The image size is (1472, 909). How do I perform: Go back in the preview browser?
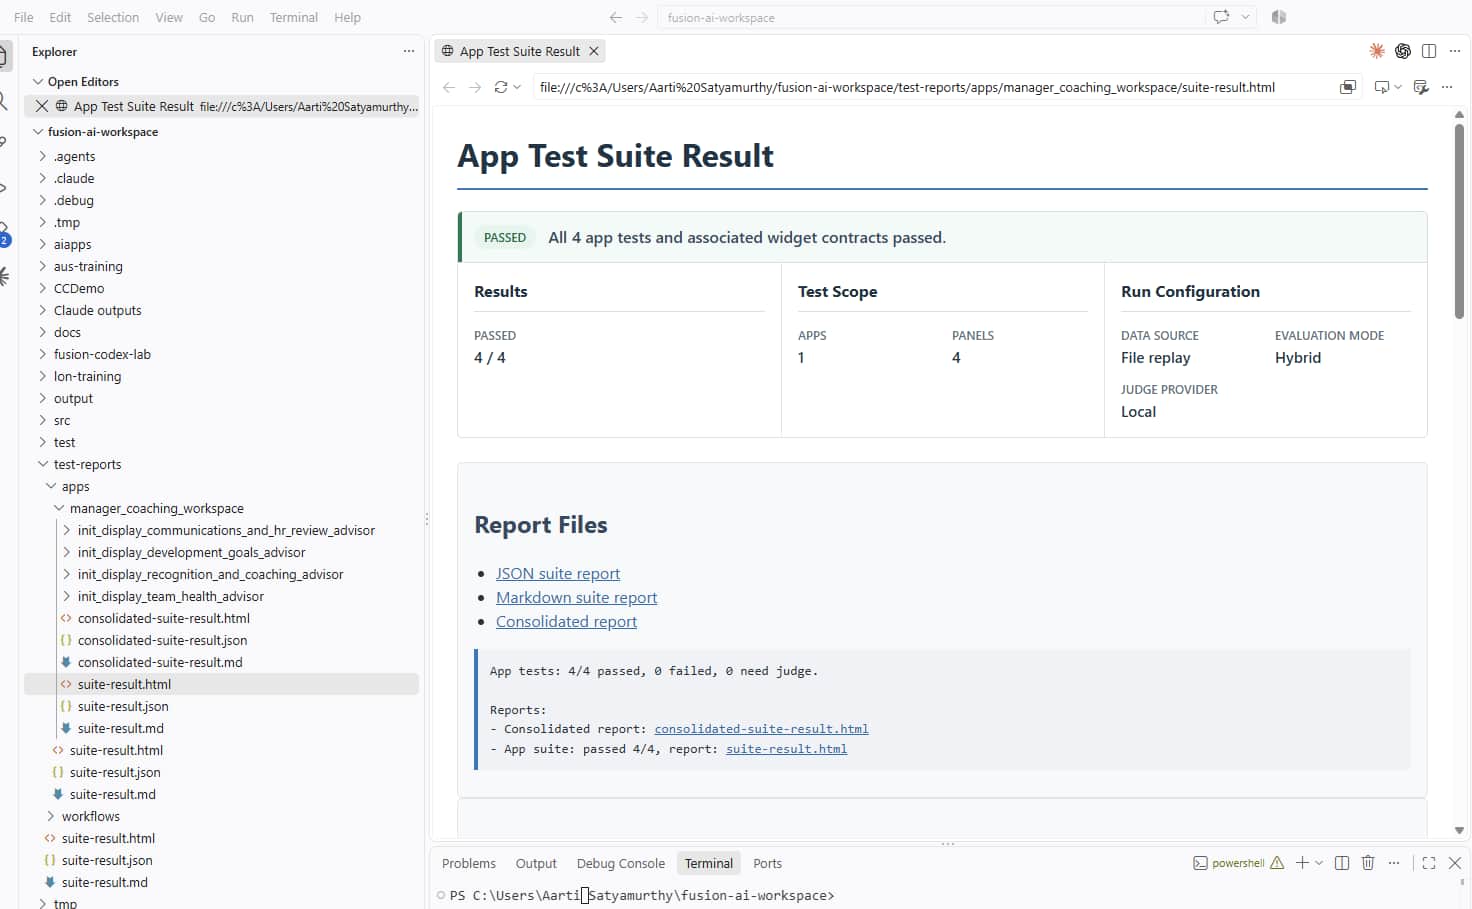(x=449, y=87)
